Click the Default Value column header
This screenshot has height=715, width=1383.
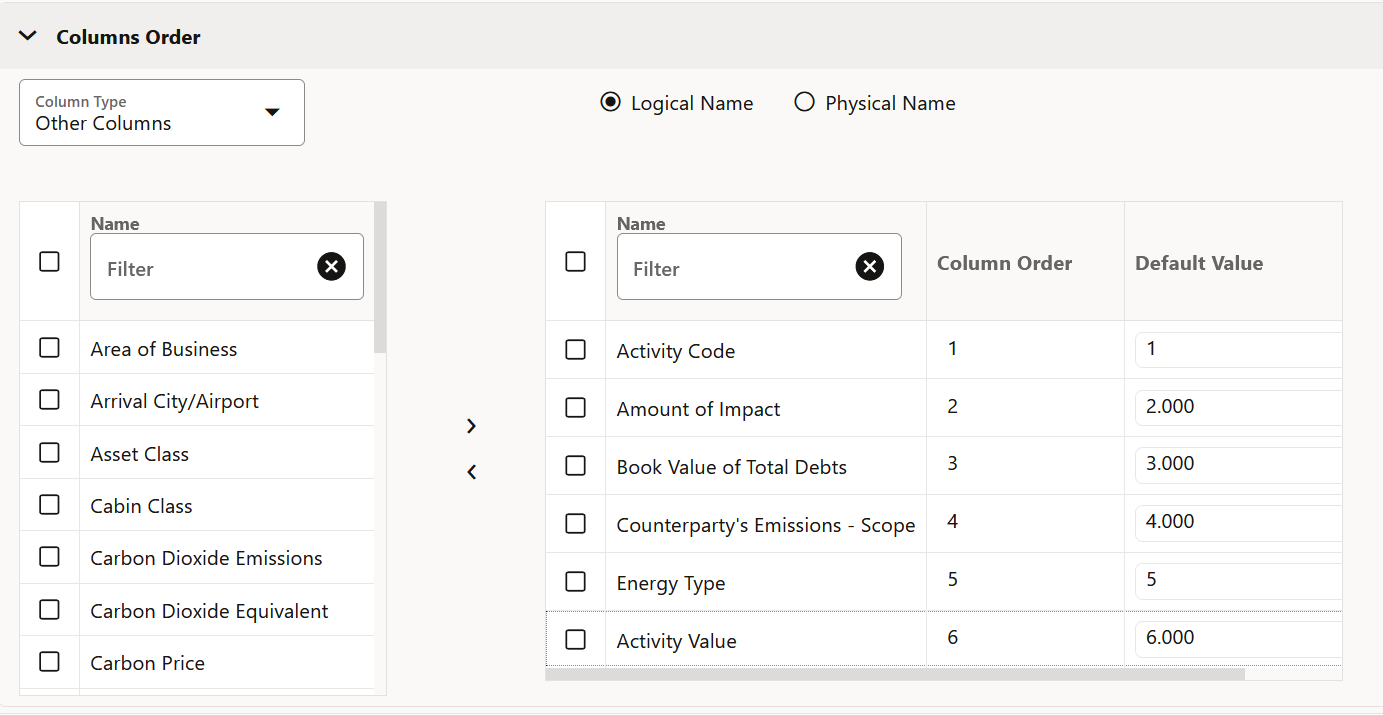[1198, 263]
